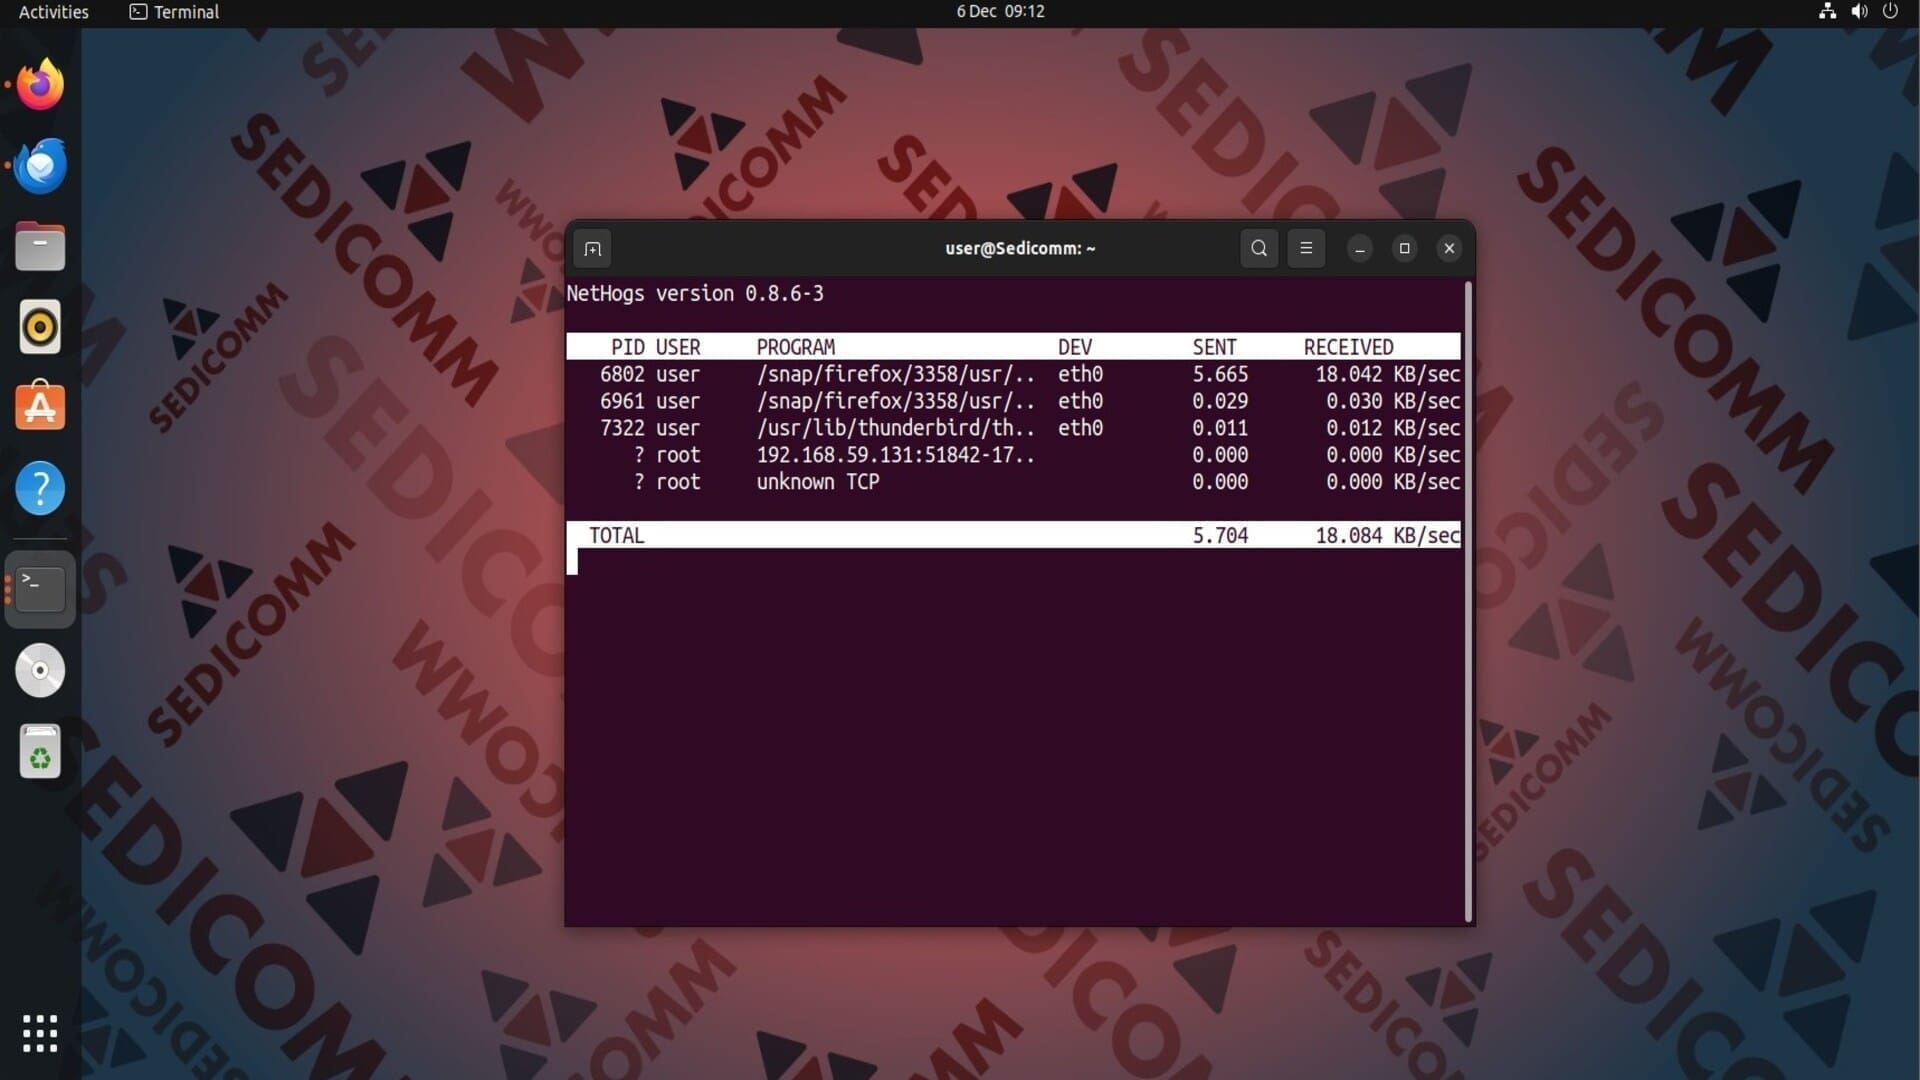Open the Terminal app menu in top bar

click(x=174, y=12)
